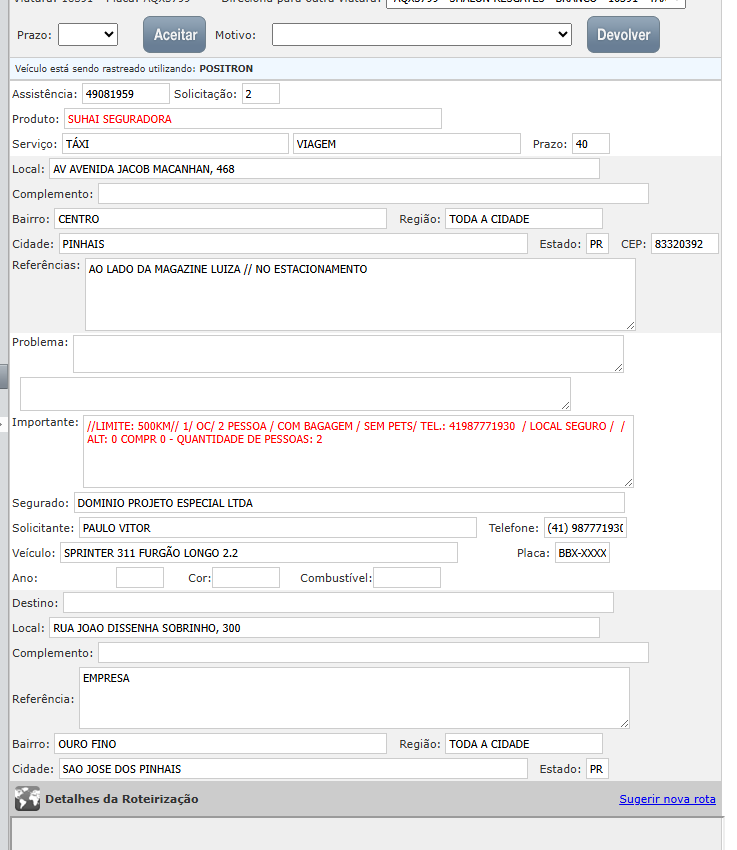Click the globe icon beside Detalhes da Roteirização
Screen dimensions: 737x850
coord(28,799)
